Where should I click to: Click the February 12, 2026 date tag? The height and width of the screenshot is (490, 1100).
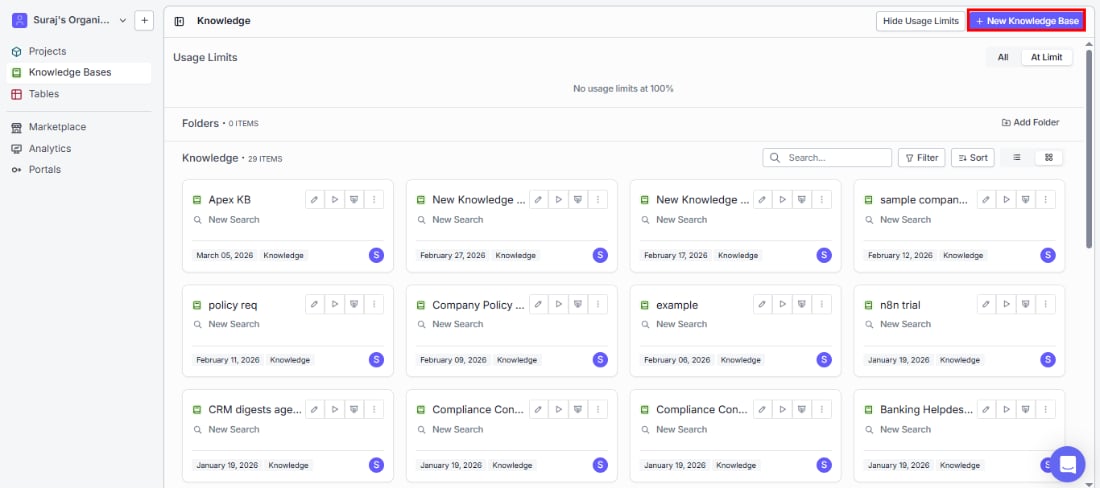coord(900,256)
